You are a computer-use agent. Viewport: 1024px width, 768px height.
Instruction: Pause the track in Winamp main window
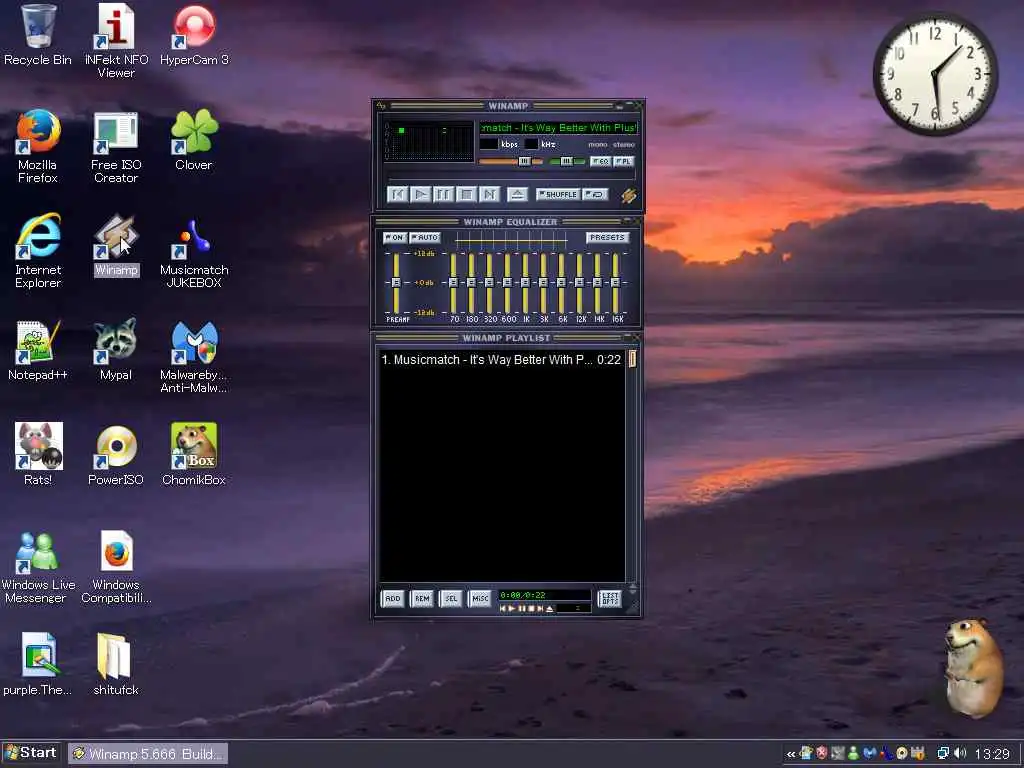pos(443,194)
